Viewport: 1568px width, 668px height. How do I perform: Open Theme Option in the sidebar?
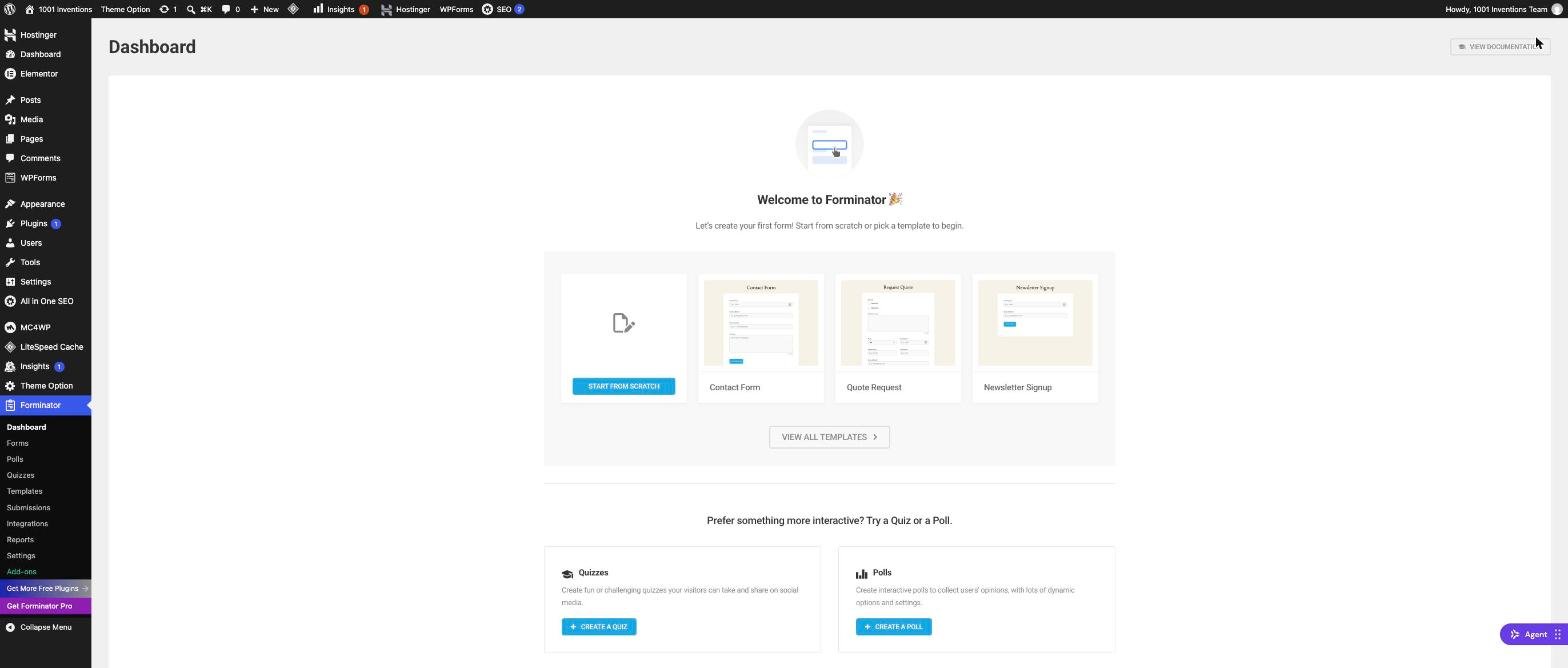tap(45, 386)
